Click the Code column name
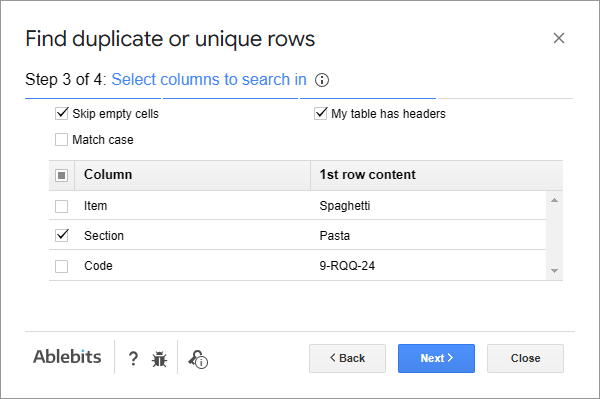 coord(98,266)
